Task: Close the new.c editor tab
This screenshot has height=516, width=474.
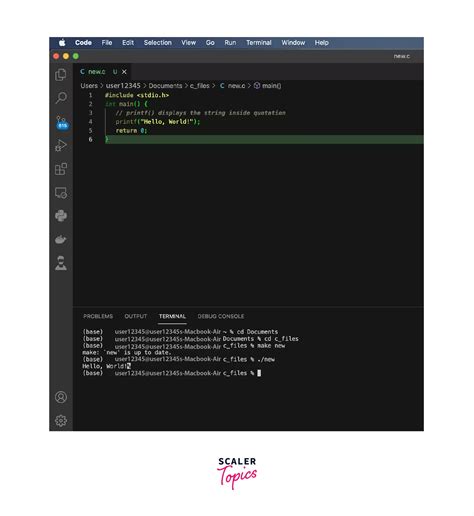Action: pos(124,72)
